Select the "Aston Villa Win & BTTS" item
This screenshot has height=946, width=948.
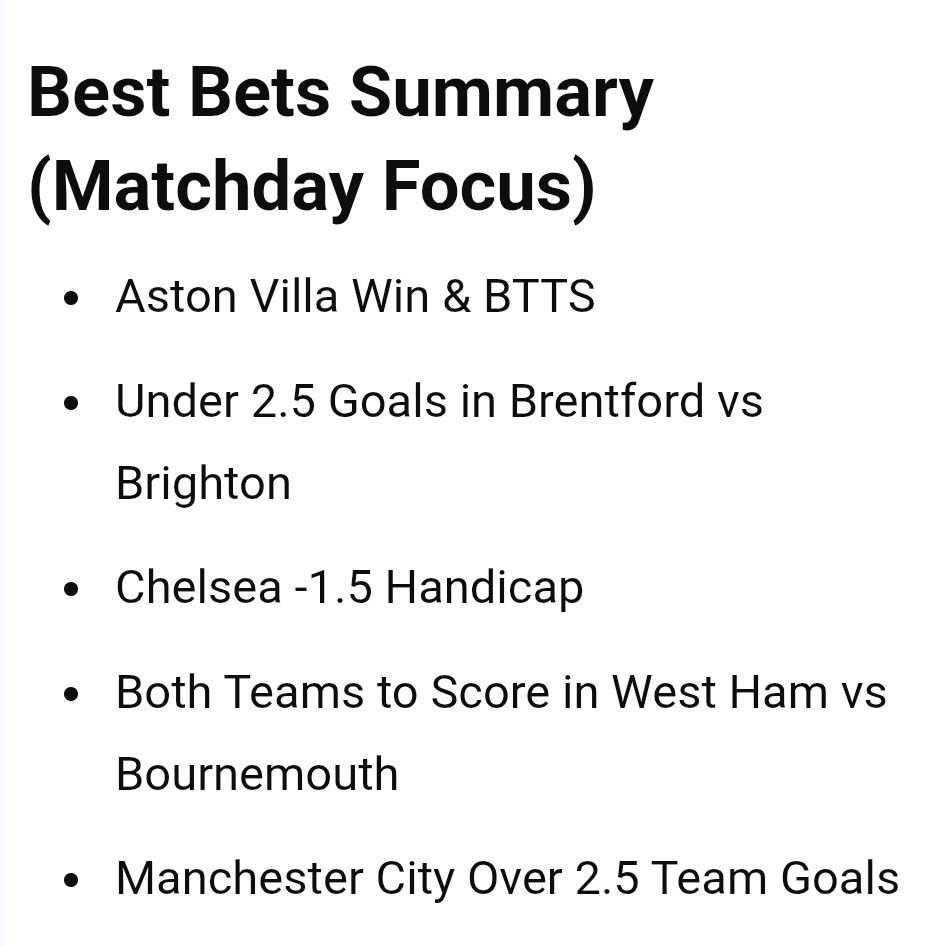coord(355,297)
